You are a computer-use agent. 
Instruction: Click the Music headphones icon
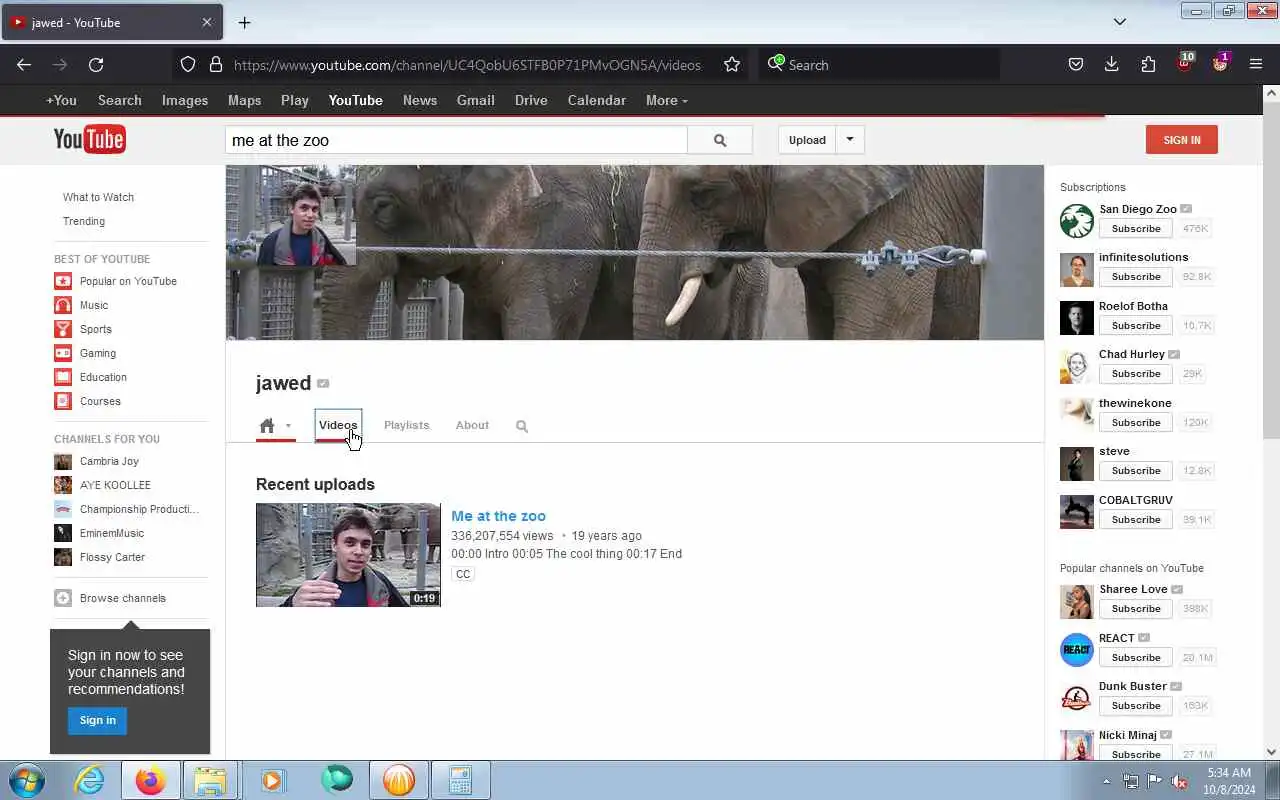click(x=63, y=305)
